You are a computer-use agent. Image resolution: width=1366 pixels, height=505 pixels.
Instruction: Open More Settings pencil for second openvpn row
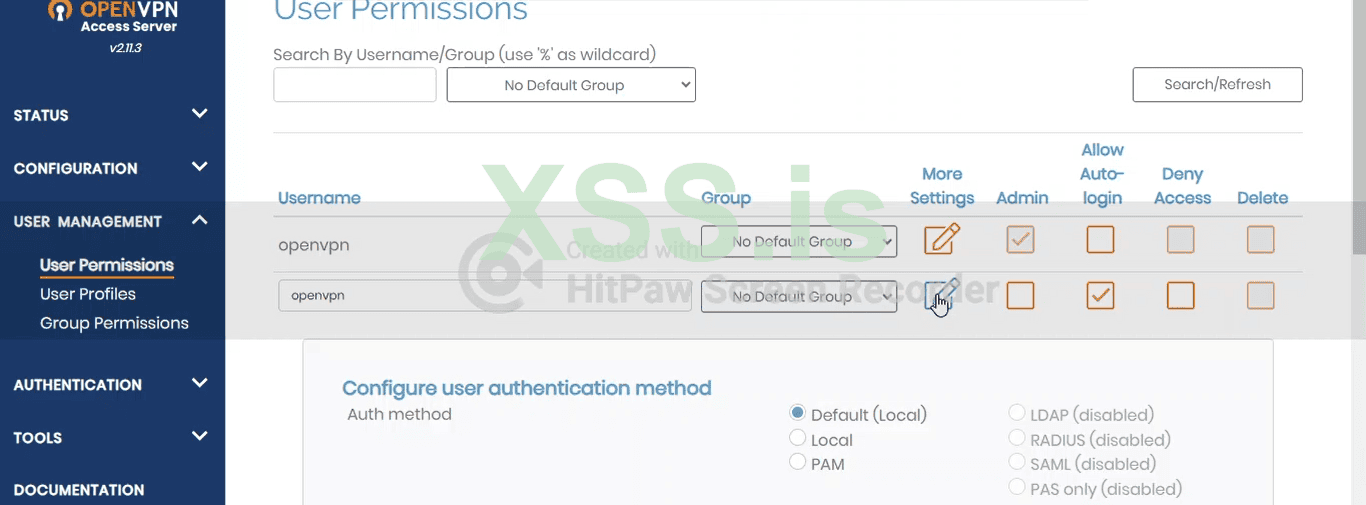(942, 296)
